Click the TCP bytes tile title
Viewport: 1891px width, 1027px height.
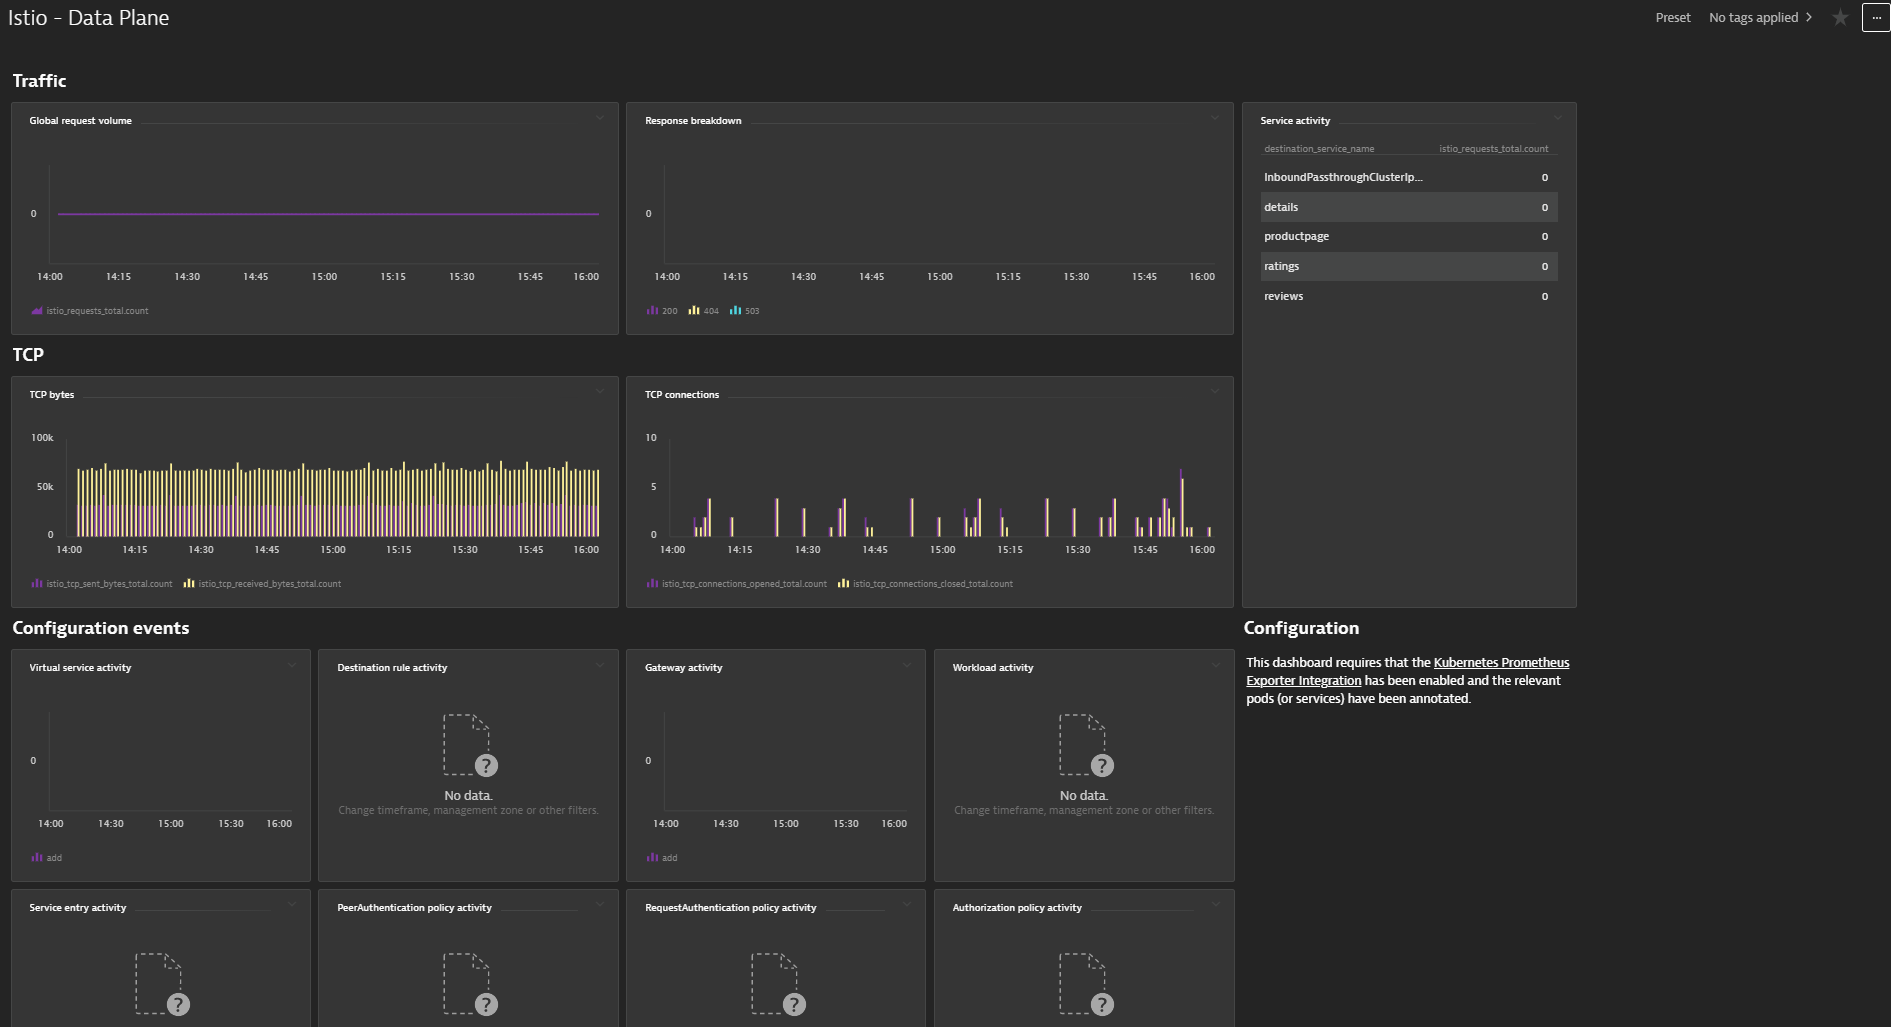tap(51, 395)
